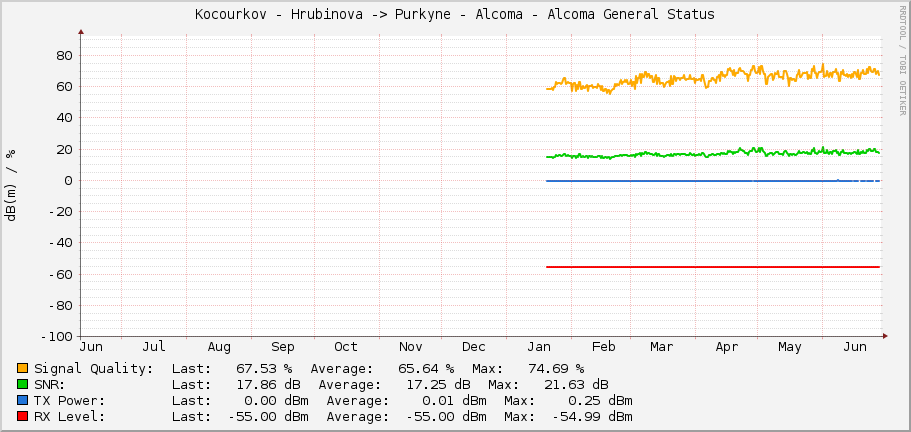Click the red RX Level legend swatch

coord(23,416)
